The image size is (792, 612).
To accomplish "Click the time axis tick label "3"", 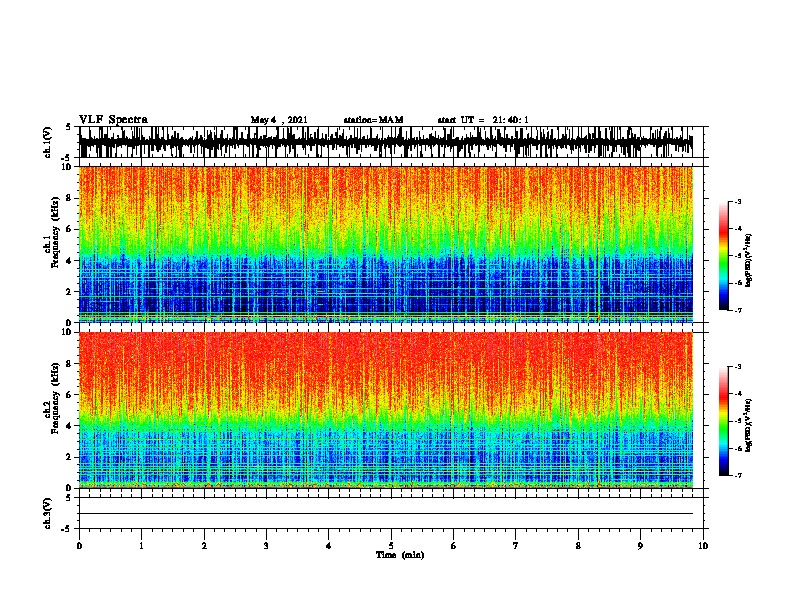I will [266, 545].
